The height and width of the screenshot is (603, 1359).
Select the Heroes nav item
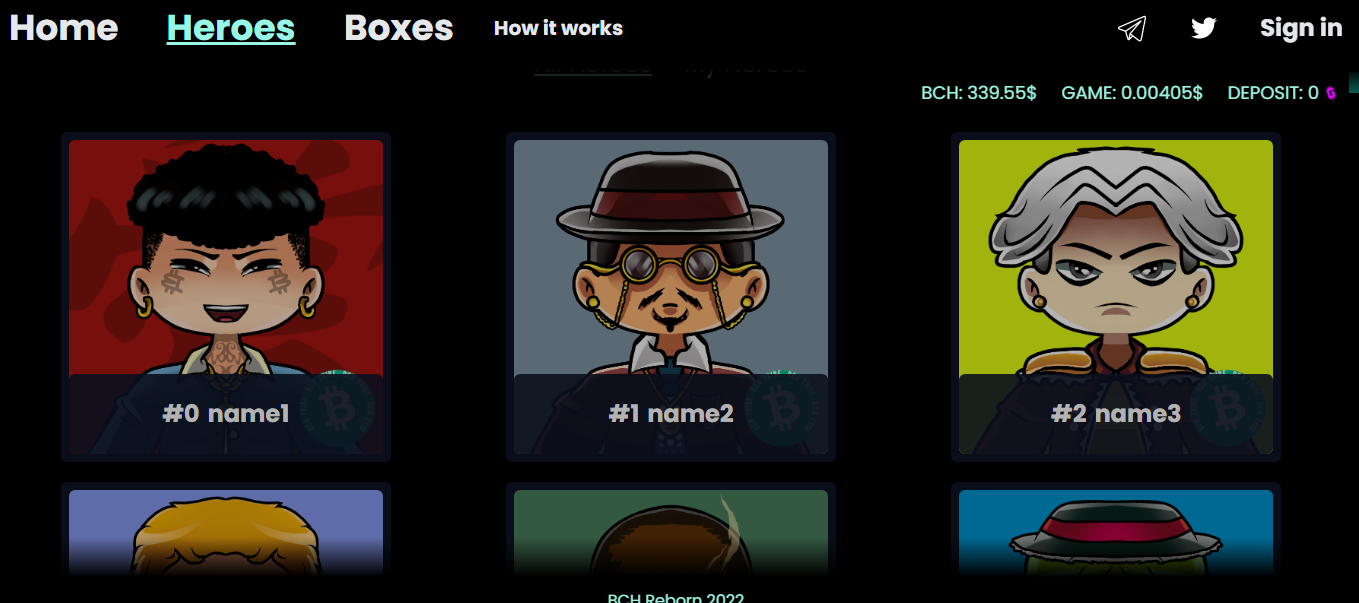[x=231, y=28]
